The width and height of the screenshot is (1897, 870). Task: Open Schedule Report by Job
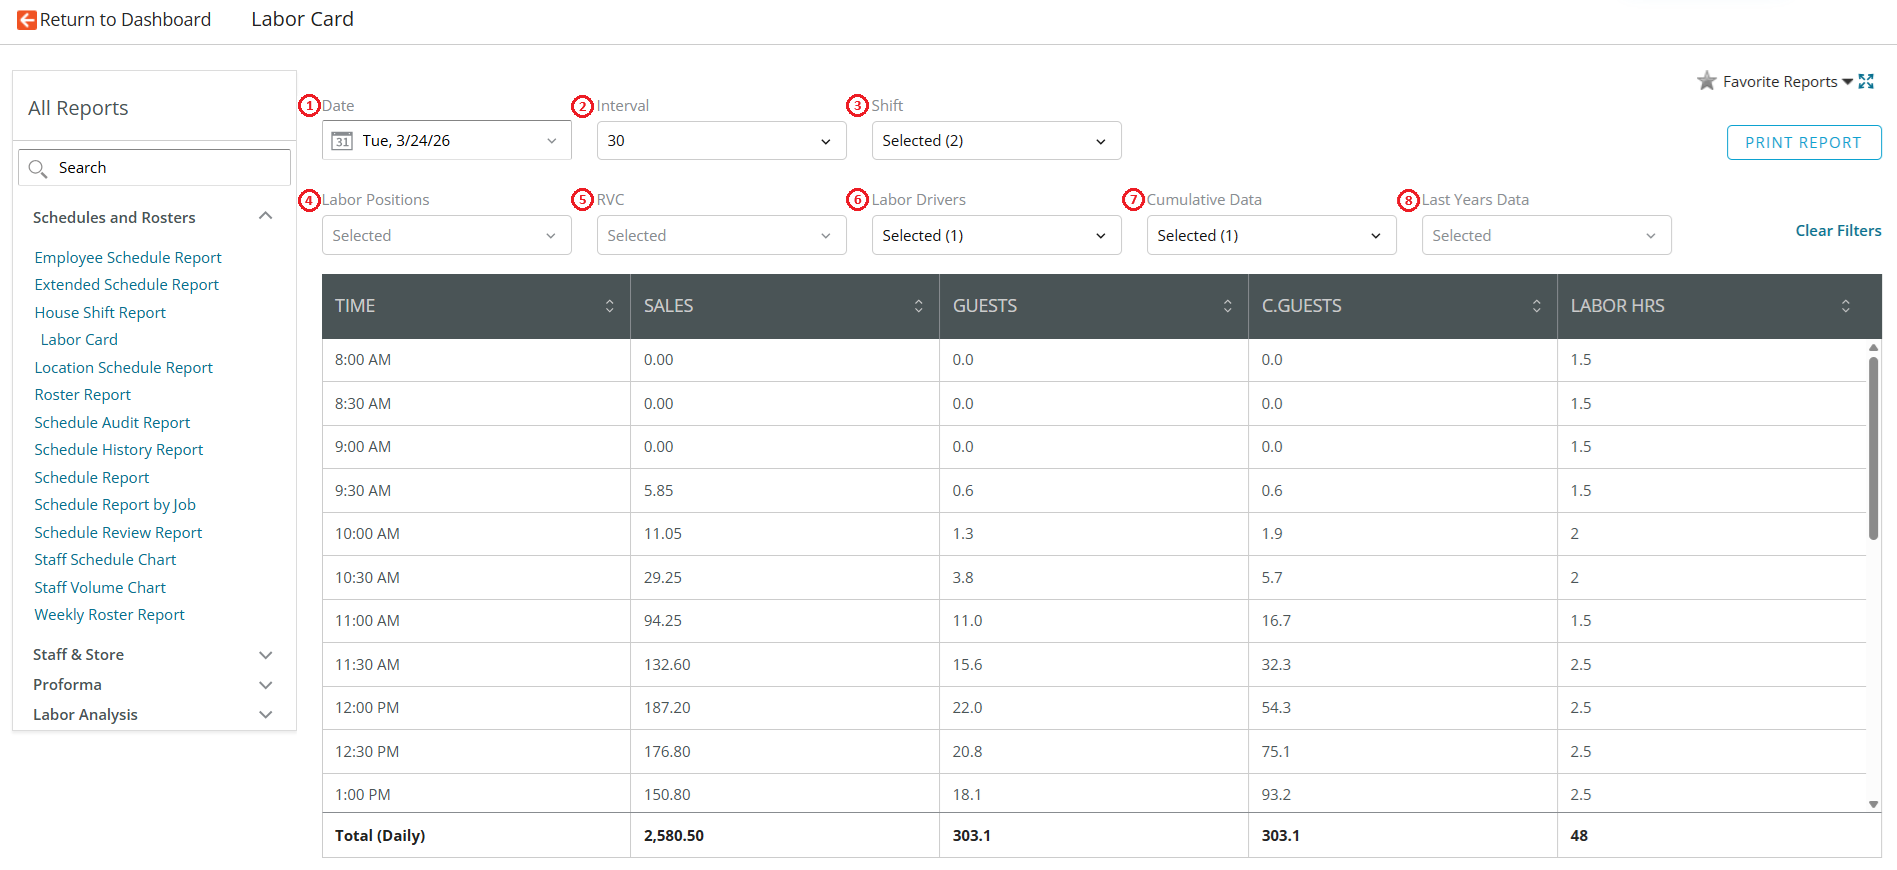(115, 505)
